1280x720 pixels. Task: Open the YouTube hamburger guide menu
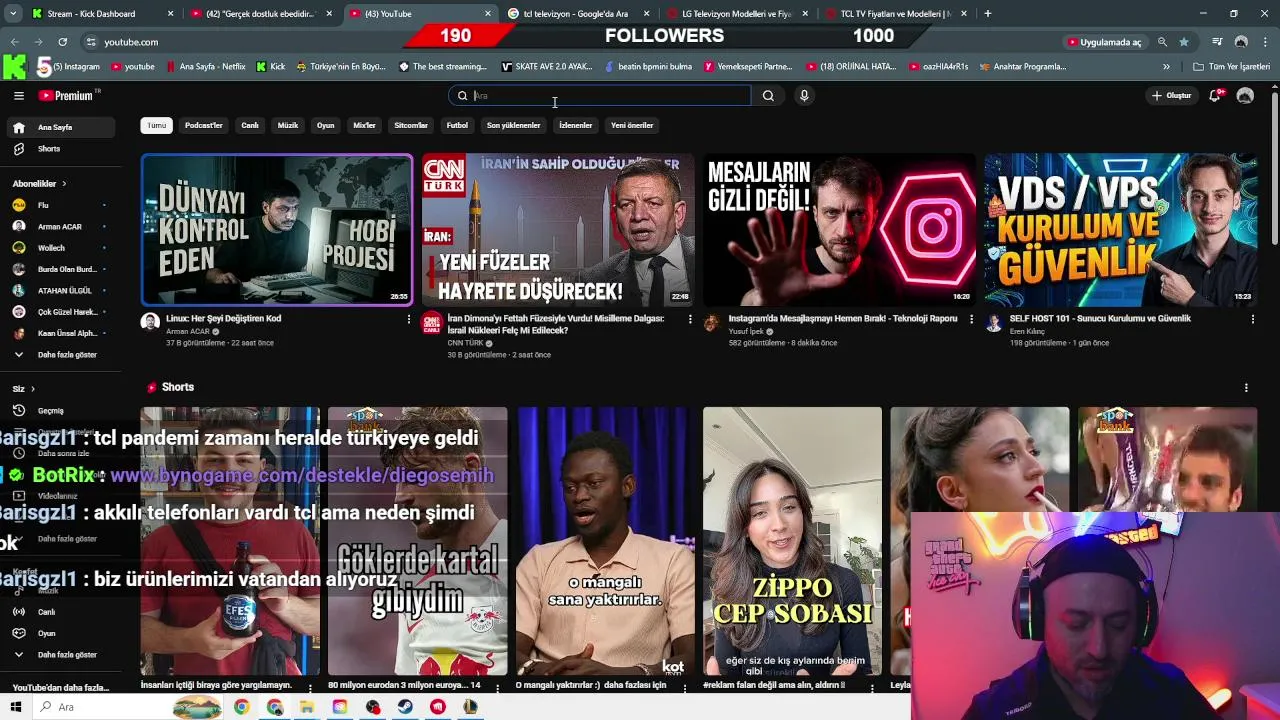(x=19, y=96)
